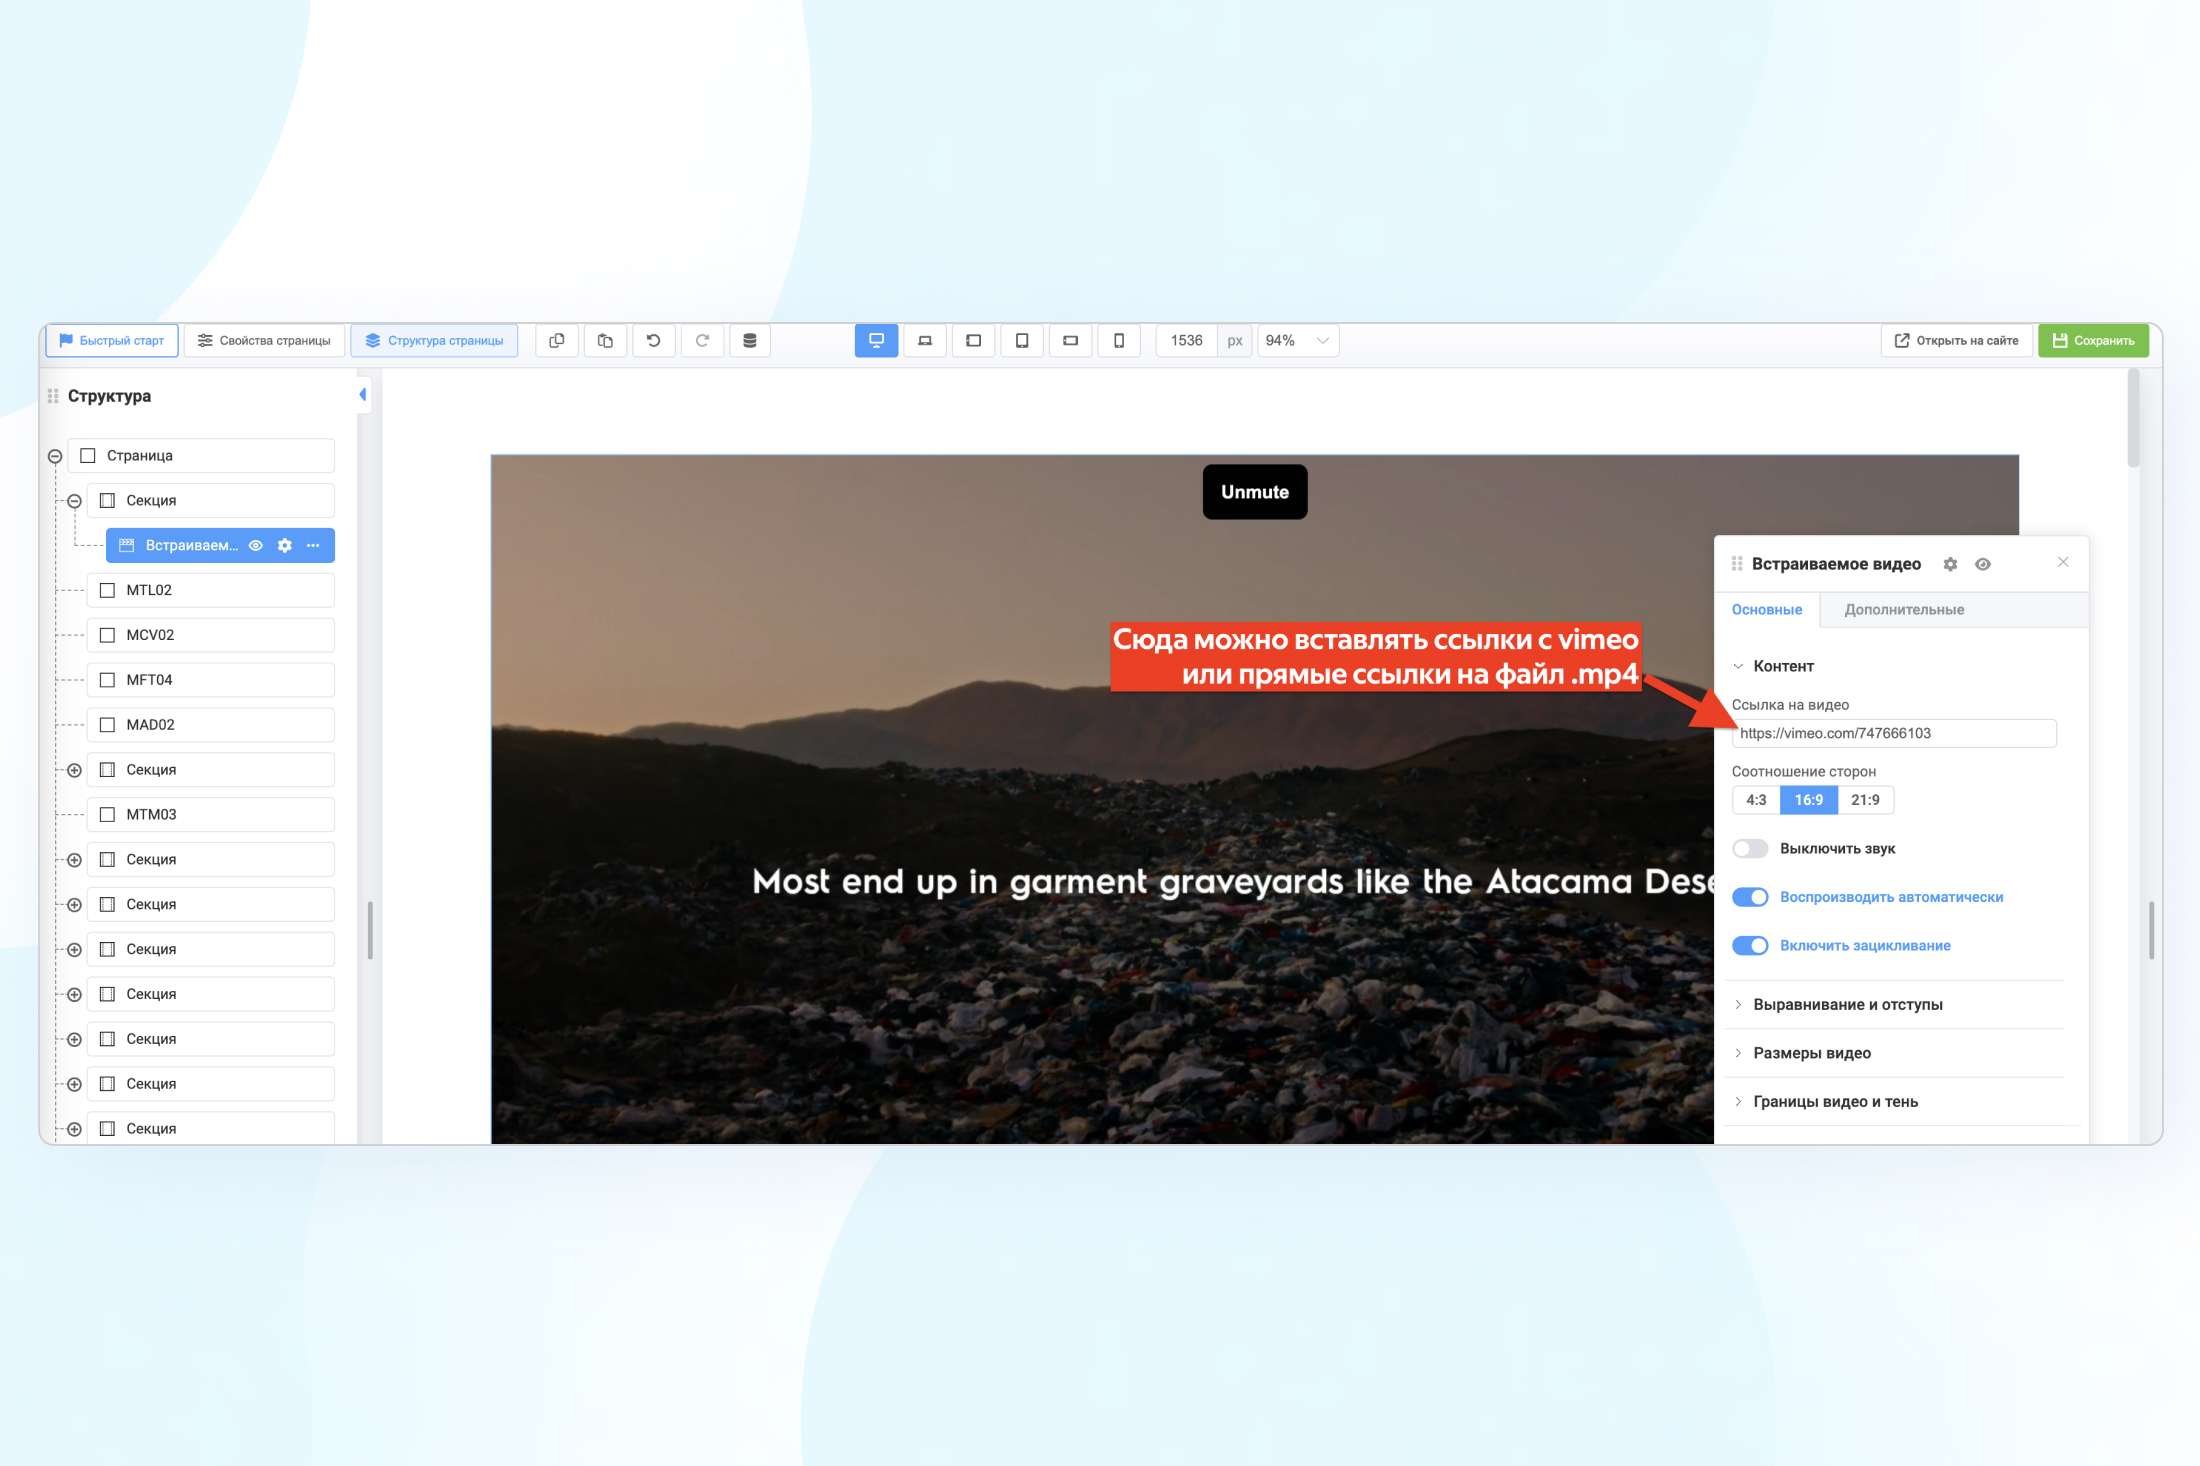Grab the Структура panel drag handle
Screen dimensions: 2200x1466
53,396
